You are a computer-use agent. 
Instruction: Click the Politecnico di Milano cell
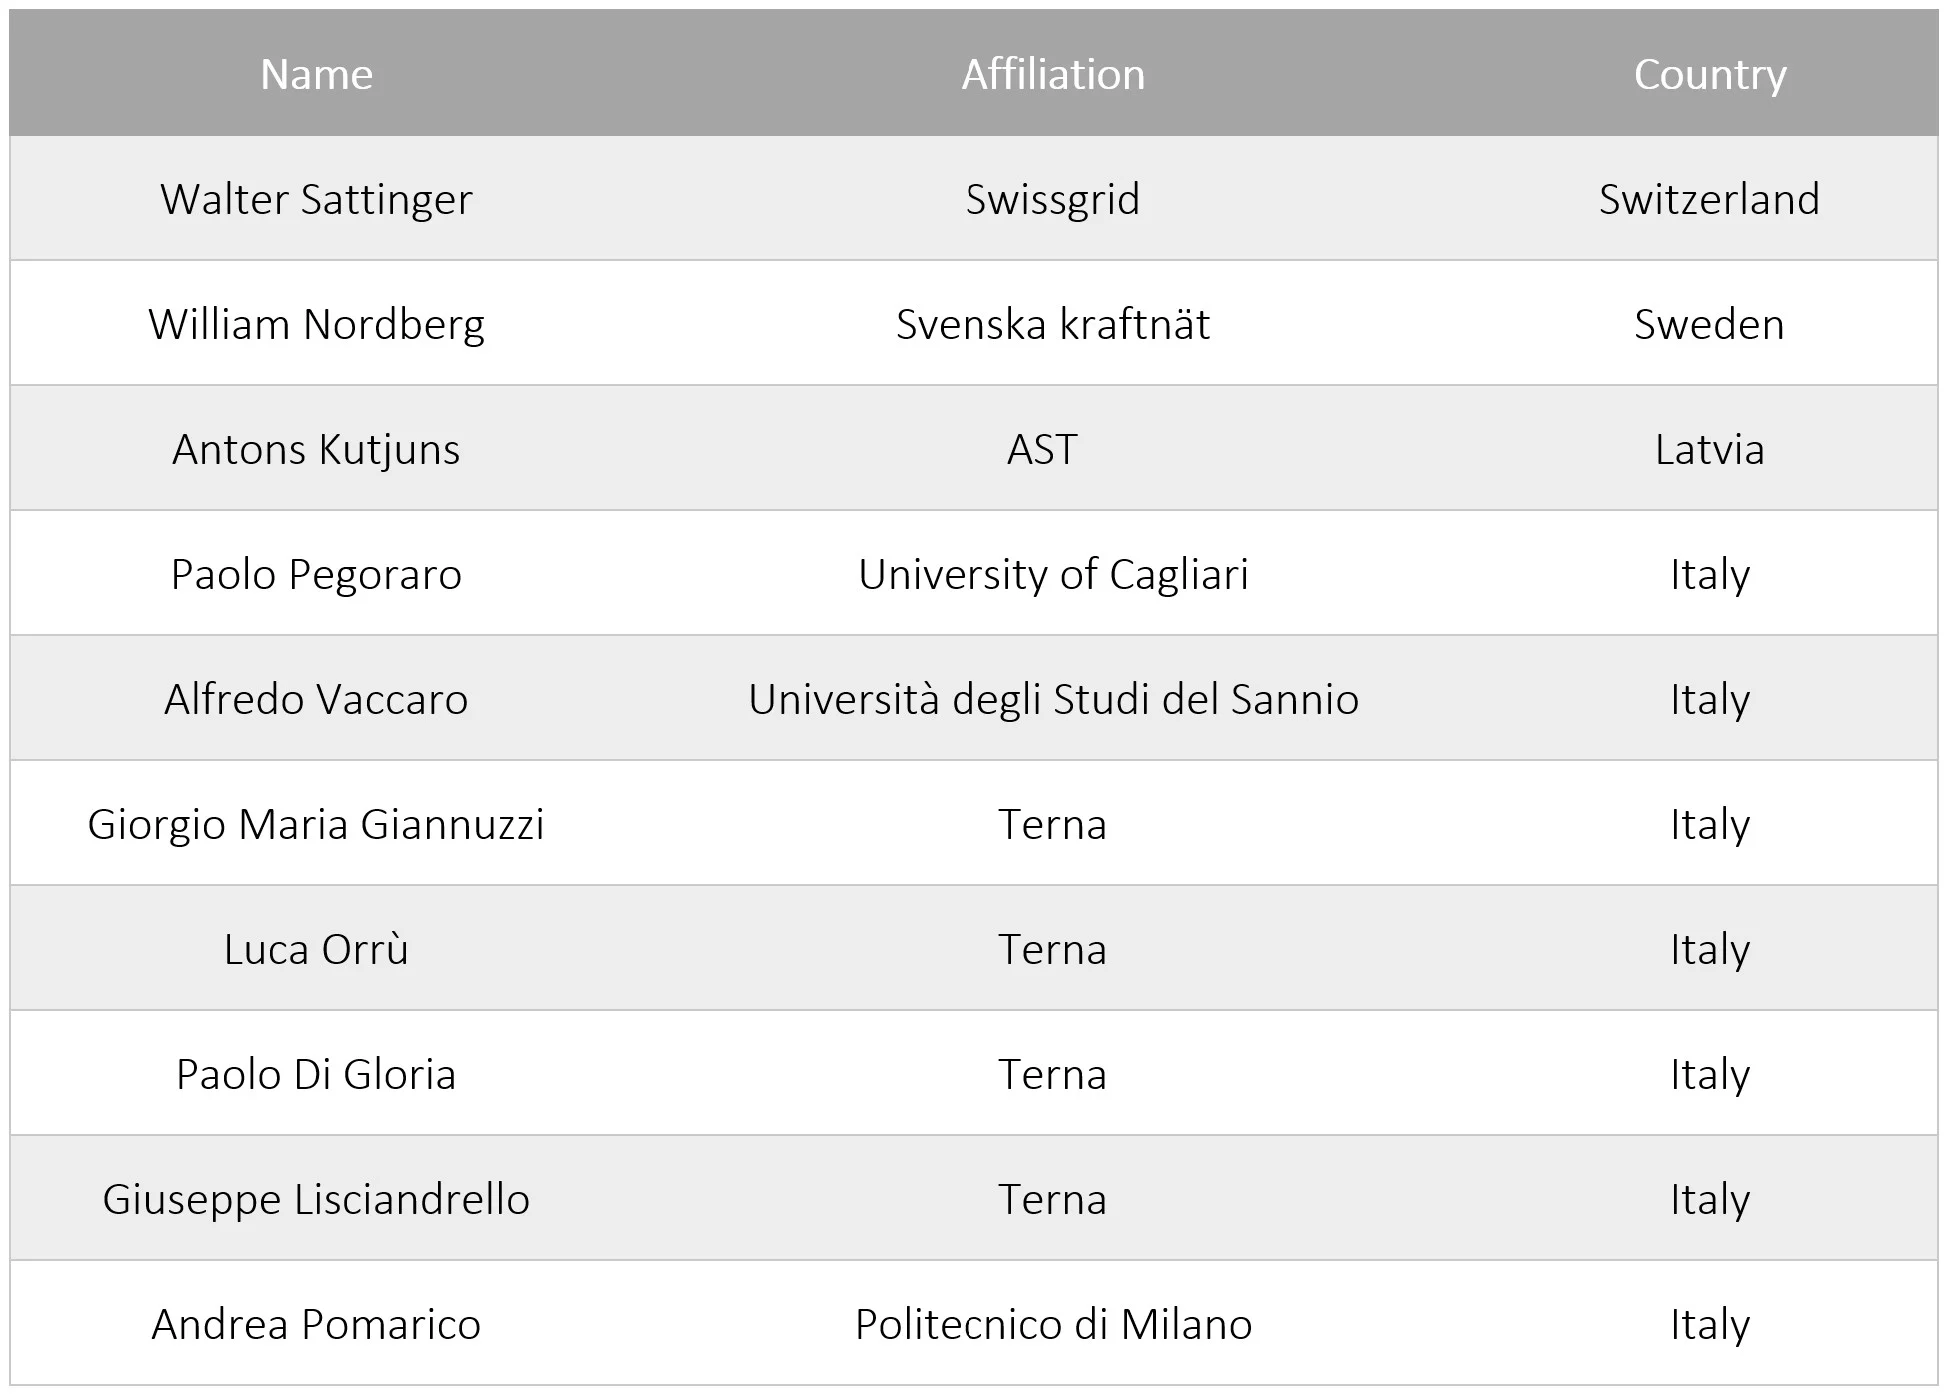click(1053, 1324)
